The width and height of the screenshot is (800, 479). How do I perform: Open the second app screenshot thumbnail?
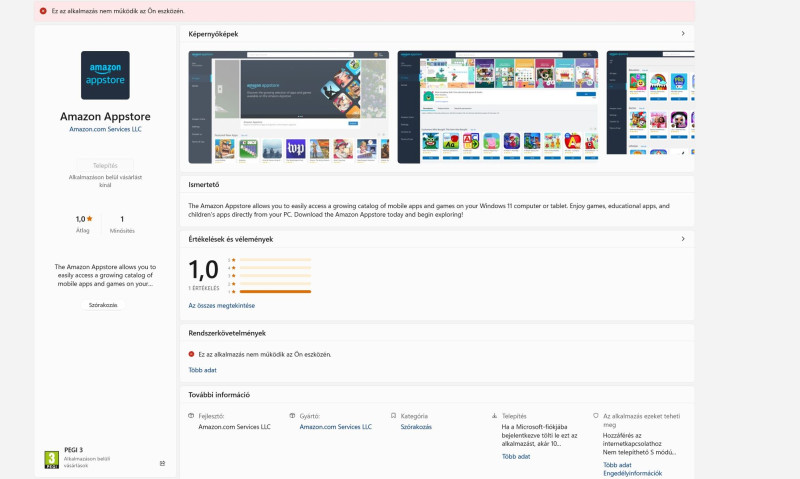498,107
